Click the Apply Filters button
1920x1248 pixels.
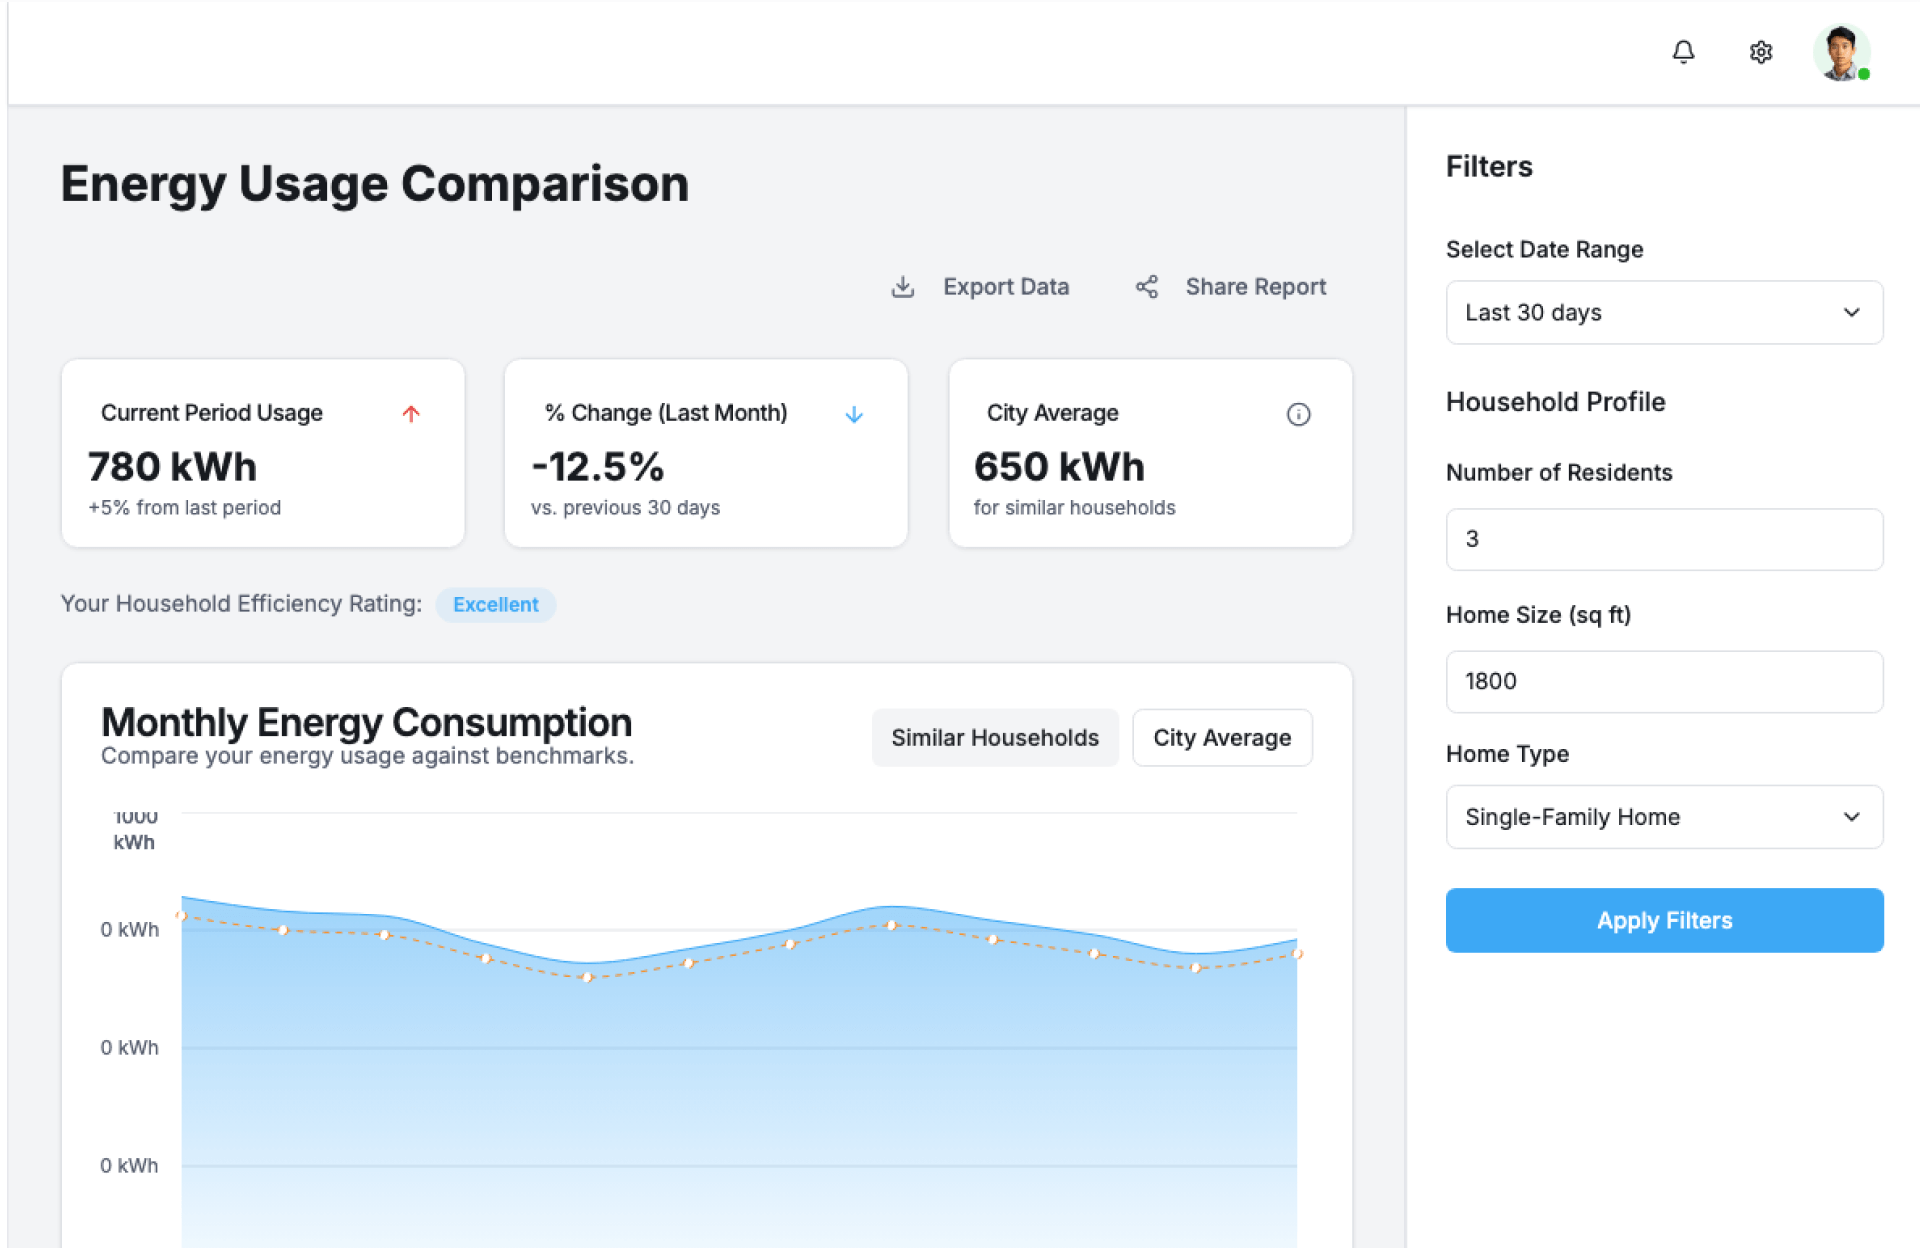[x=1664, y=920]
